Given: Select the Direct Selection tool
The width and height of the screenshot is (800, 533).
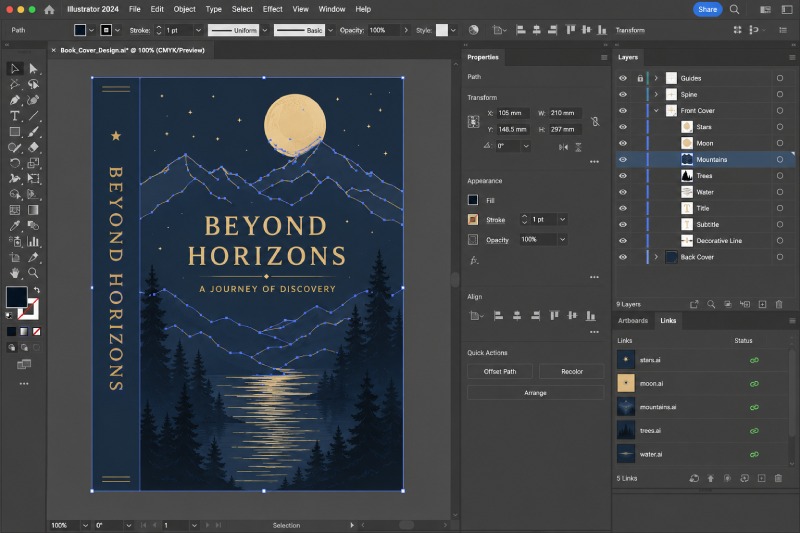Looking at the screenshot, I should 33,68.
